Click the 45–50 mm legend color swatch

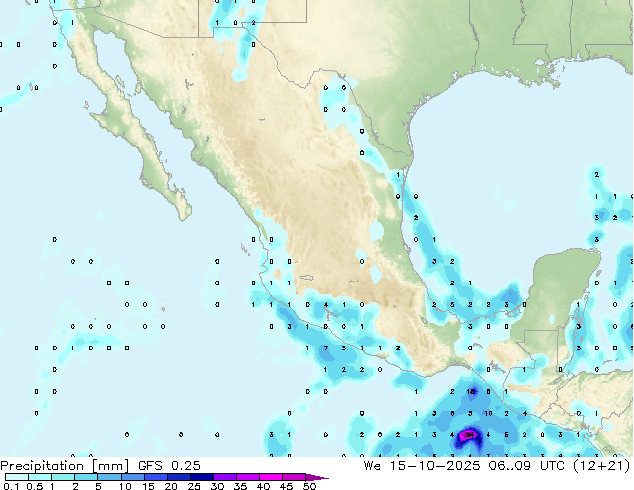pyautogui.click(x=294, y=477)
